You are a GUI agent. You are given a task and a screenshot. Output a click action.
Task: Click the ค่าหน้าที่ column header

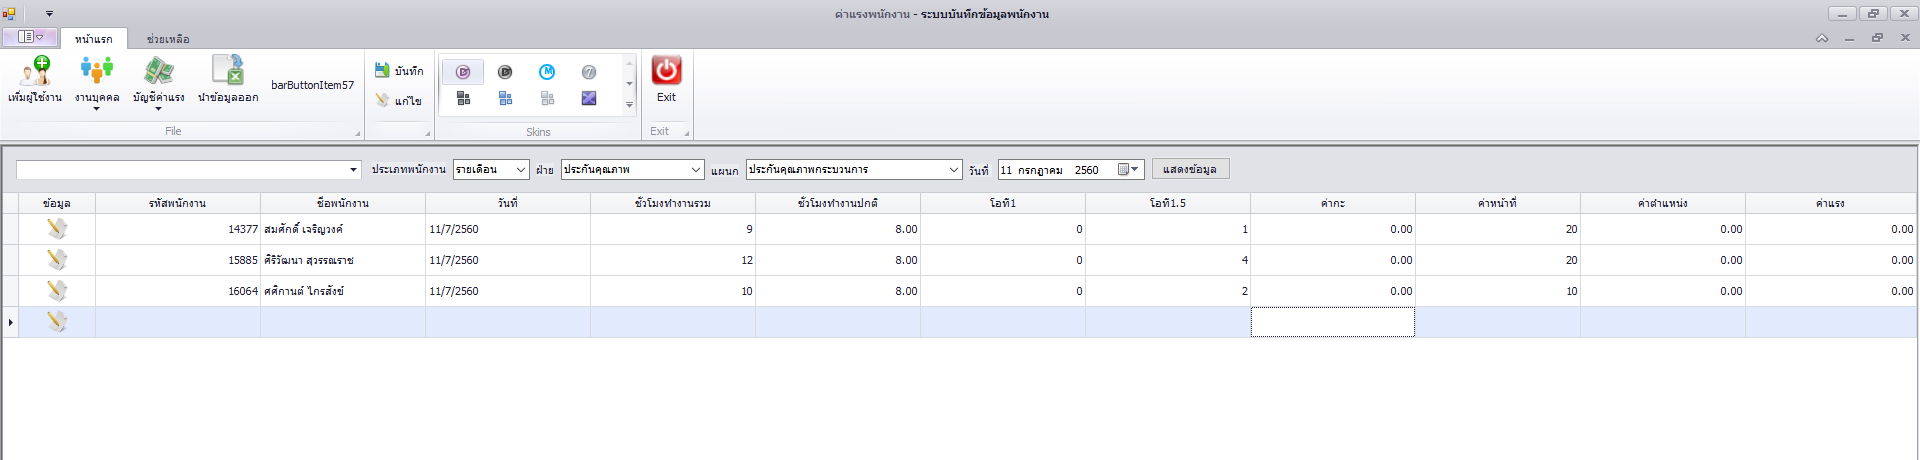(1498, 203)
